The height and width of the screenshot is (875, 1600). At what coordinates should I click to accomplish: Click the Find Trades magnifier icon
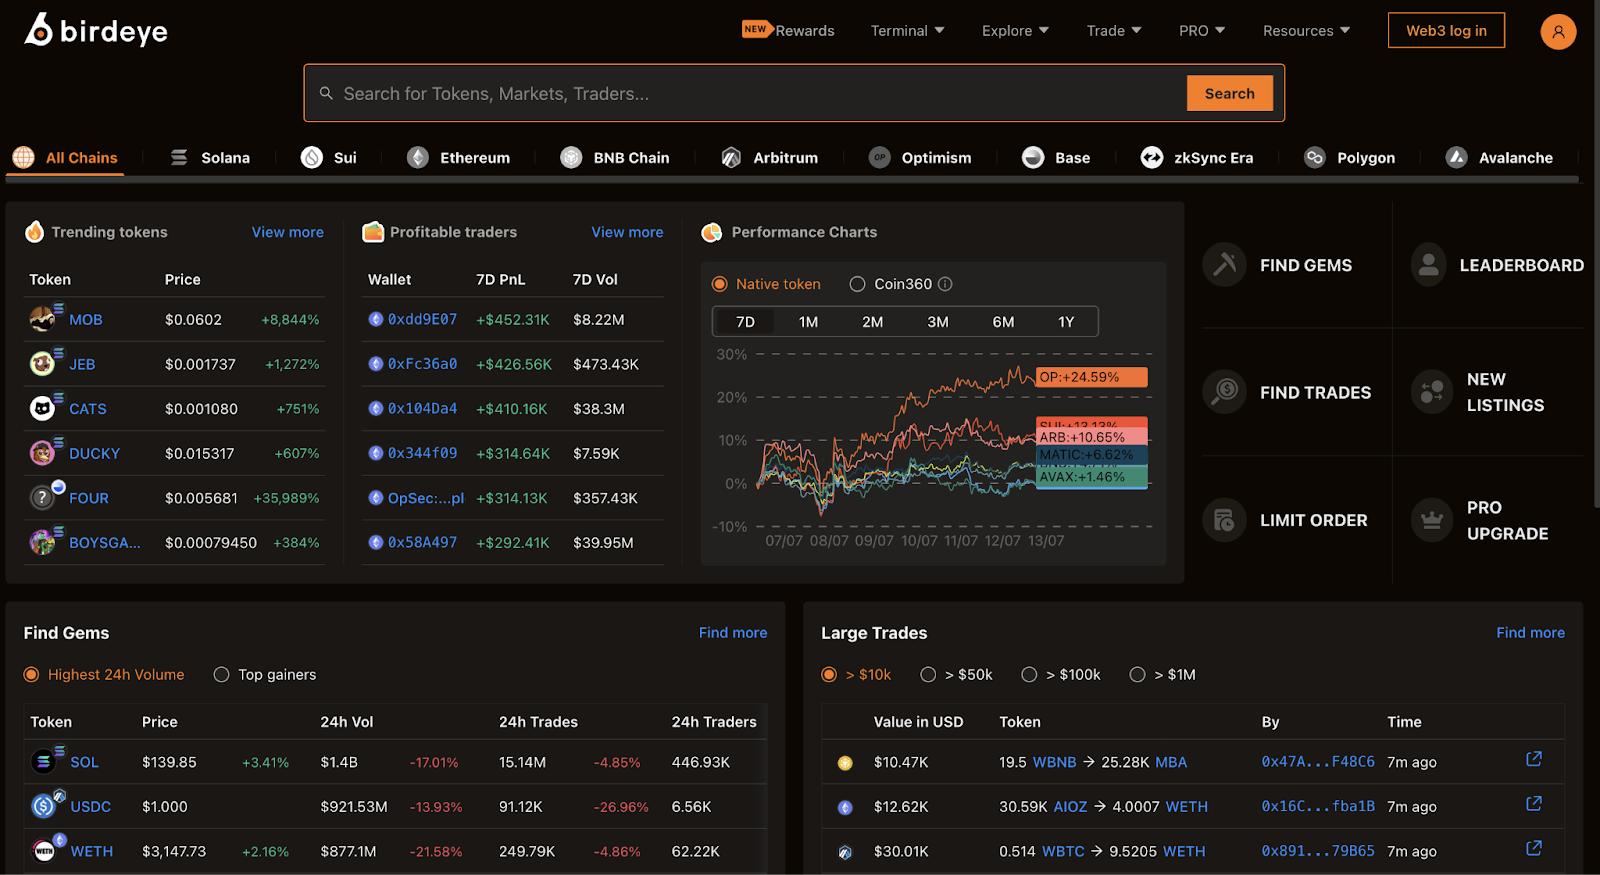point(1224,392)
